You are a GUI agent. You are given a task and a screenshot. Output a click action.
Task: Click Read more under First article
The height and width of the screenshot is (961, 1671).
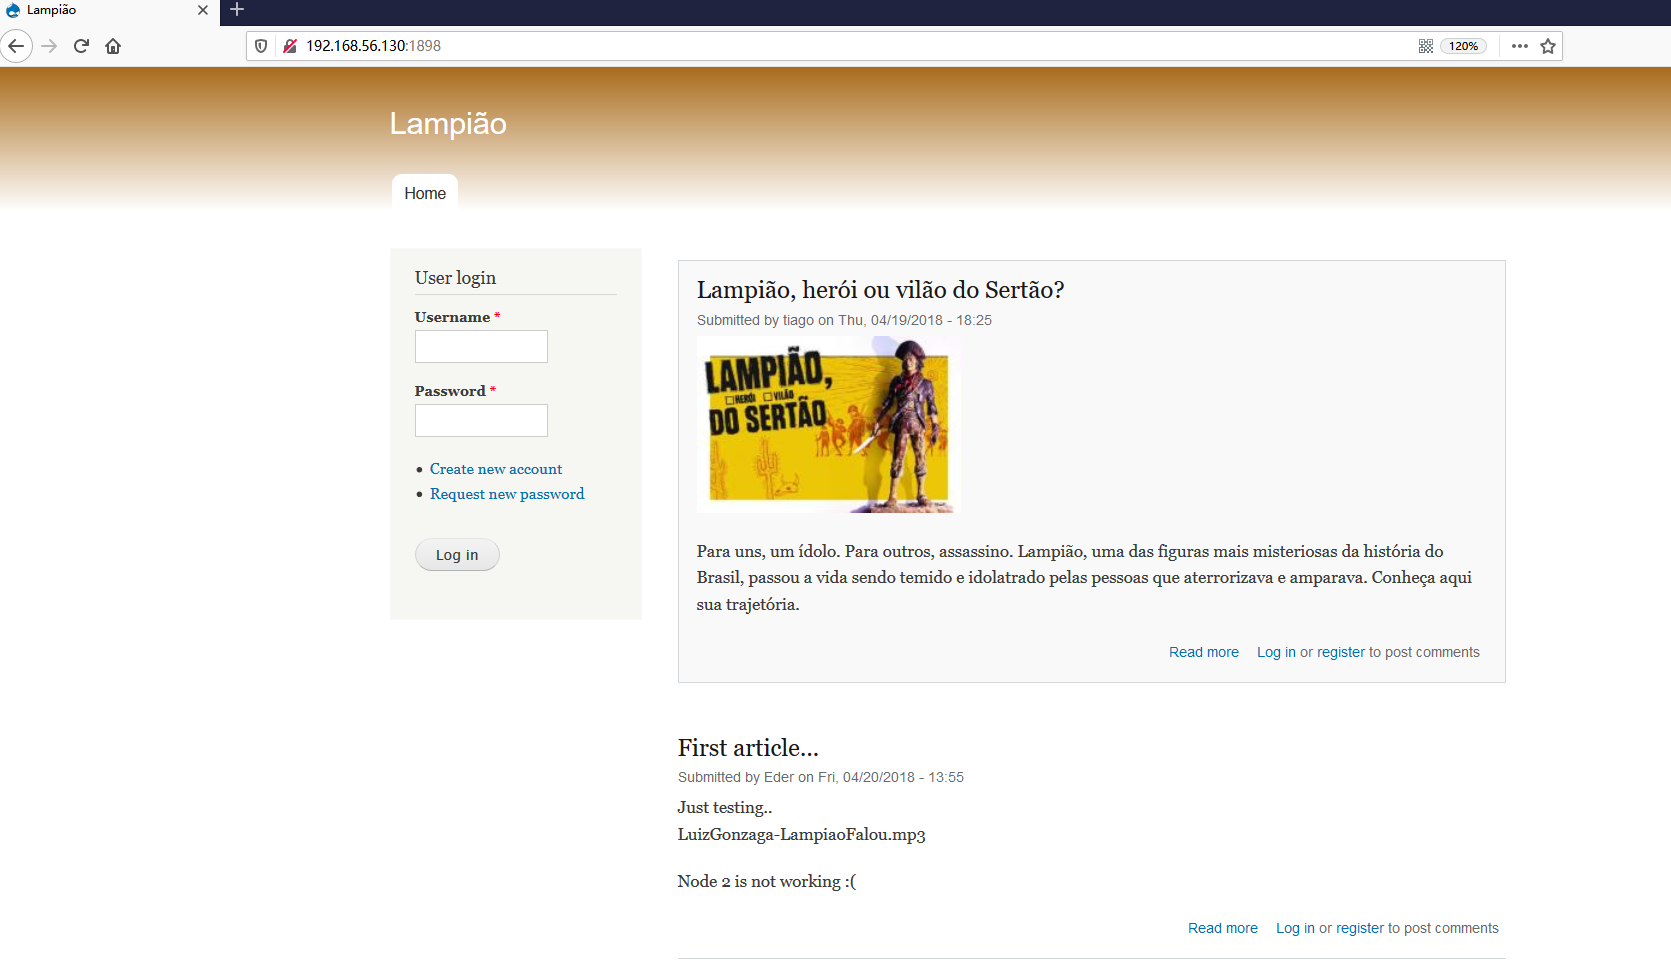pyautogui.click(x=1223, y=928)
